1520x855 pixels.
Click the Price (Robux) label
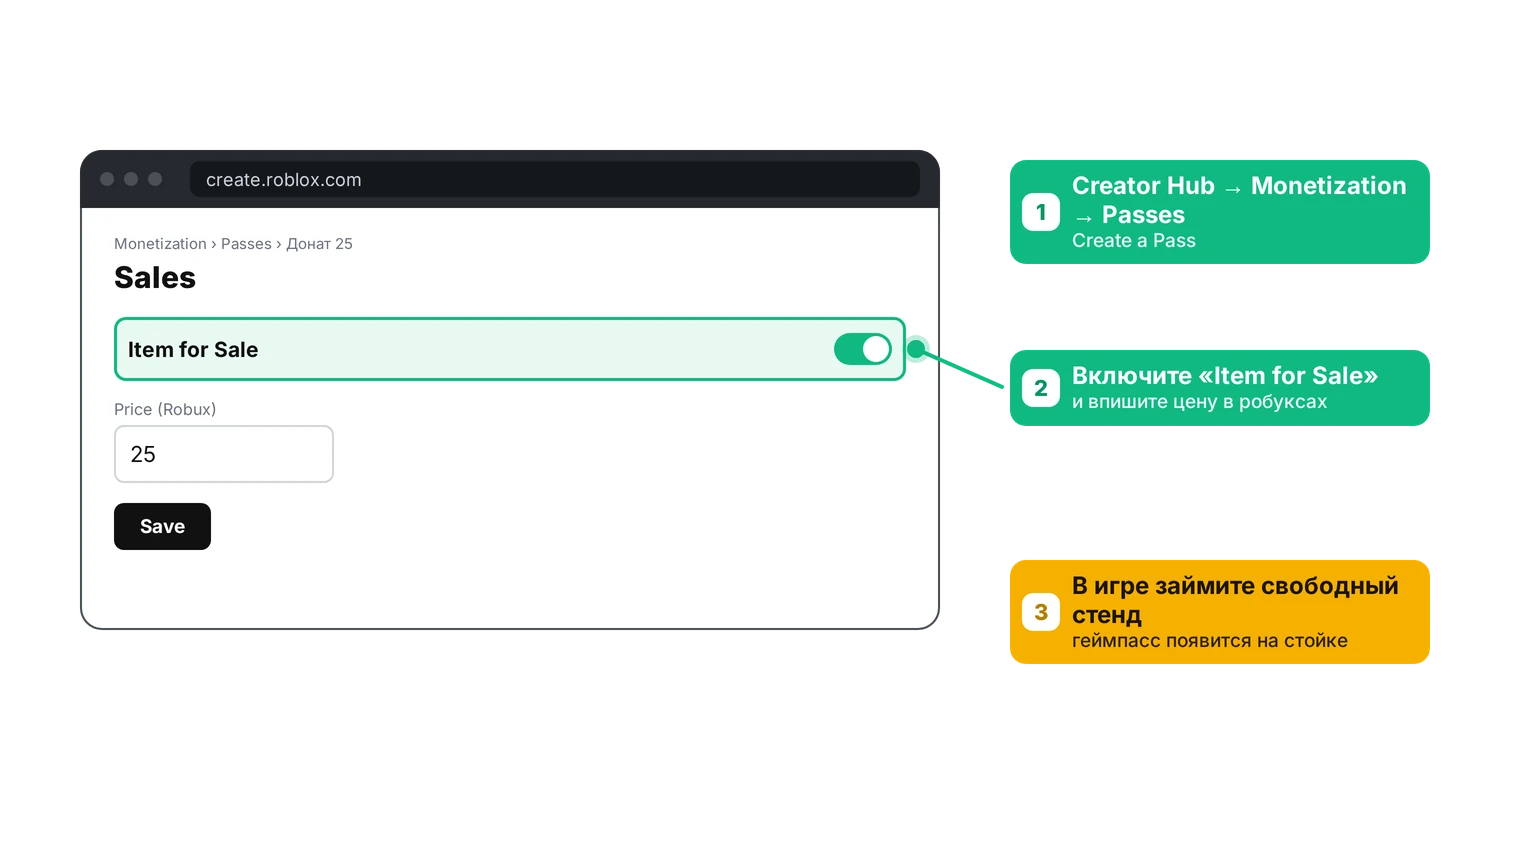[x=165, y=409]
